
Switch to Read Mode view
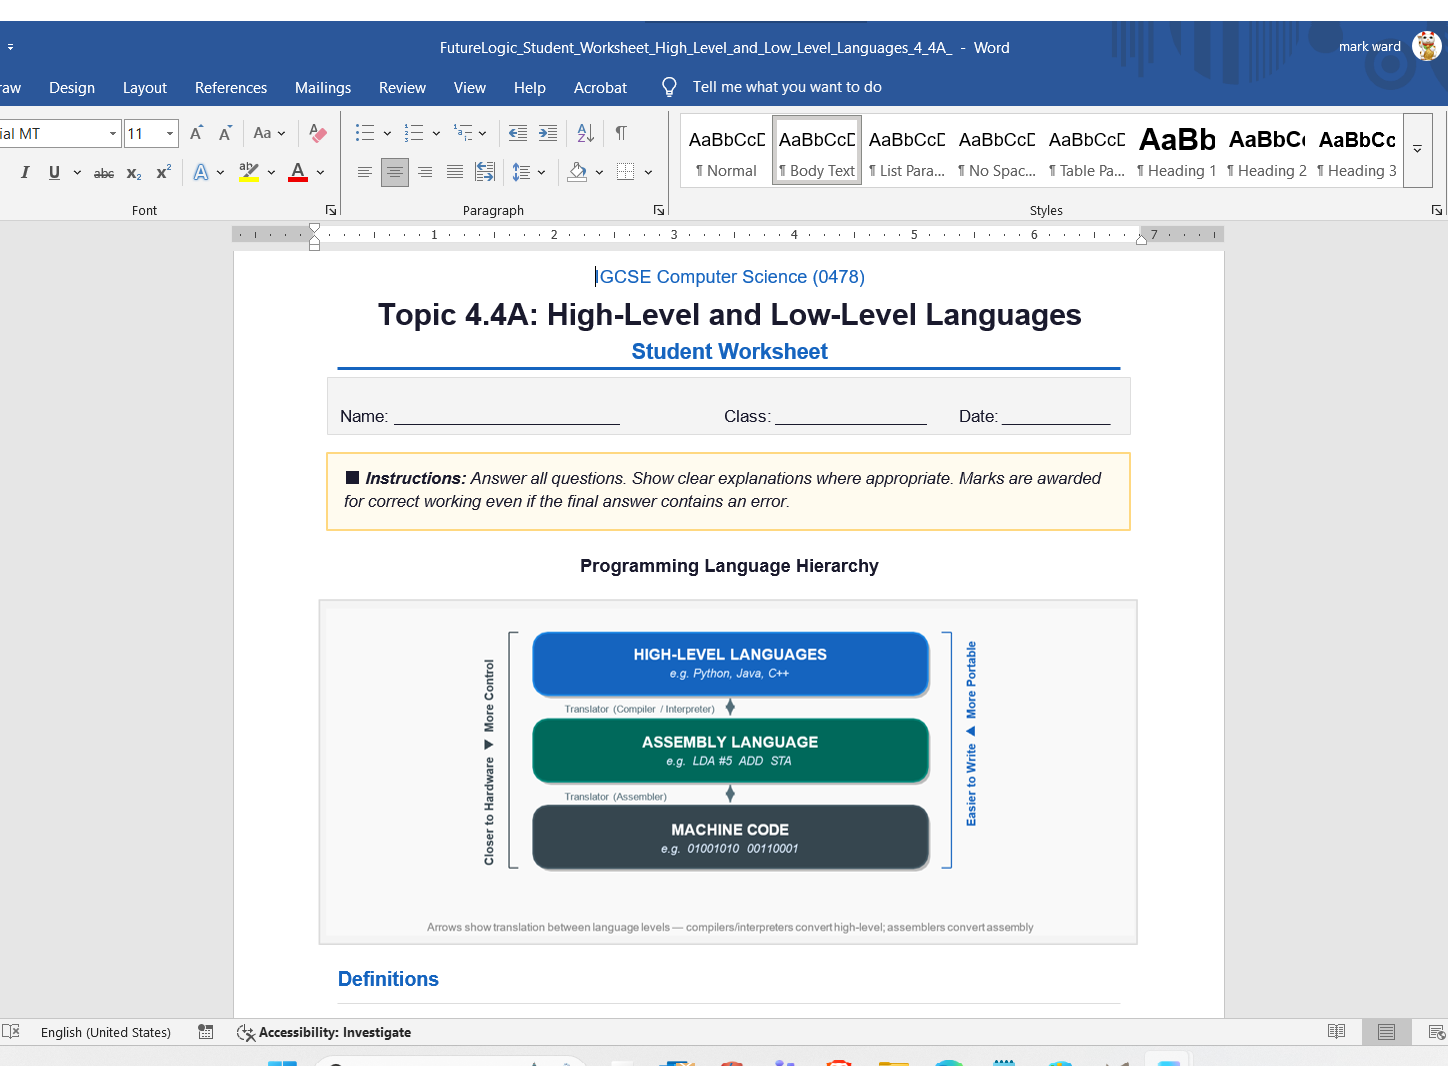pyautogui.click(x=1336, y=1032)
